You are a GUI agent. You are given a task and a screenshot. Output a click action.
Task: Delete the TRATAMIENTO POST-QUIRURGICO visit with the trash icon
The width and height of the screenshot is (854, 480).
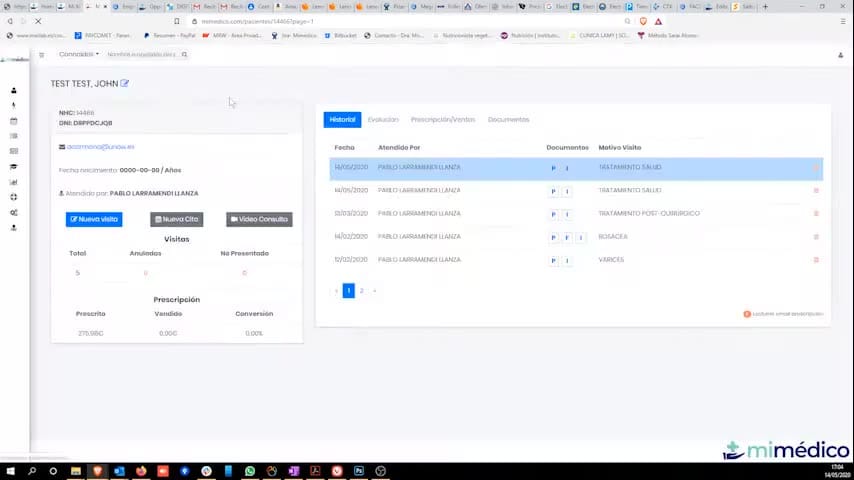pyautogui.click(x=816, y=214)
